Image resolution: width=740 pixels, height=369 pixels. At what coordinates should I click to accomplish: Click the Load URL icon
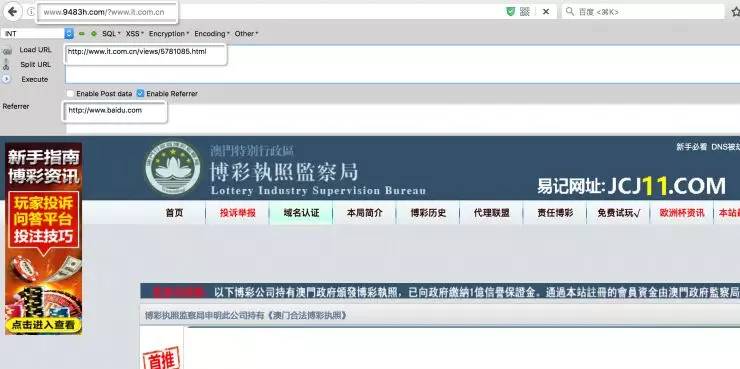pyautogui.click(x=7, y=51)
